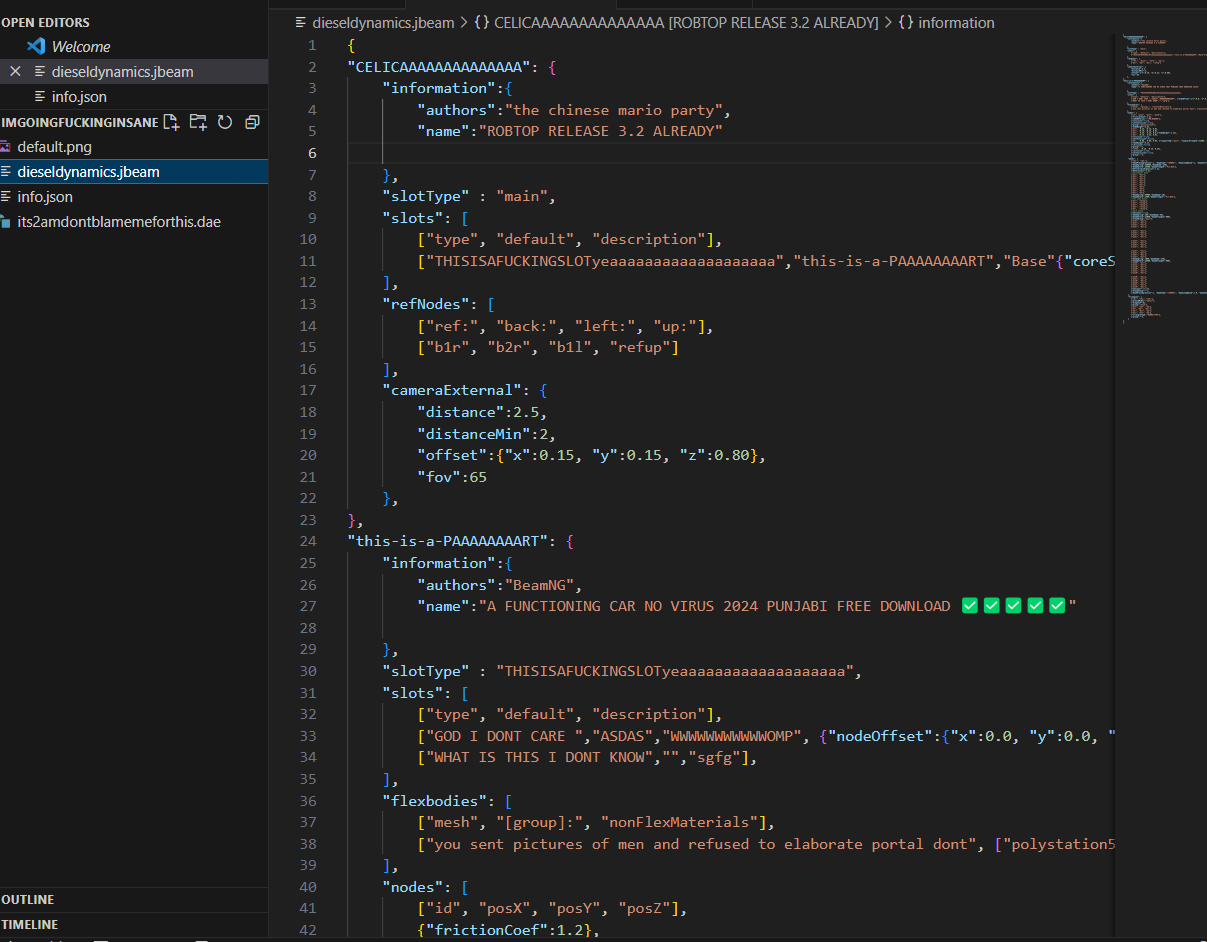Open the Welcome editor entry

point(81,47)
